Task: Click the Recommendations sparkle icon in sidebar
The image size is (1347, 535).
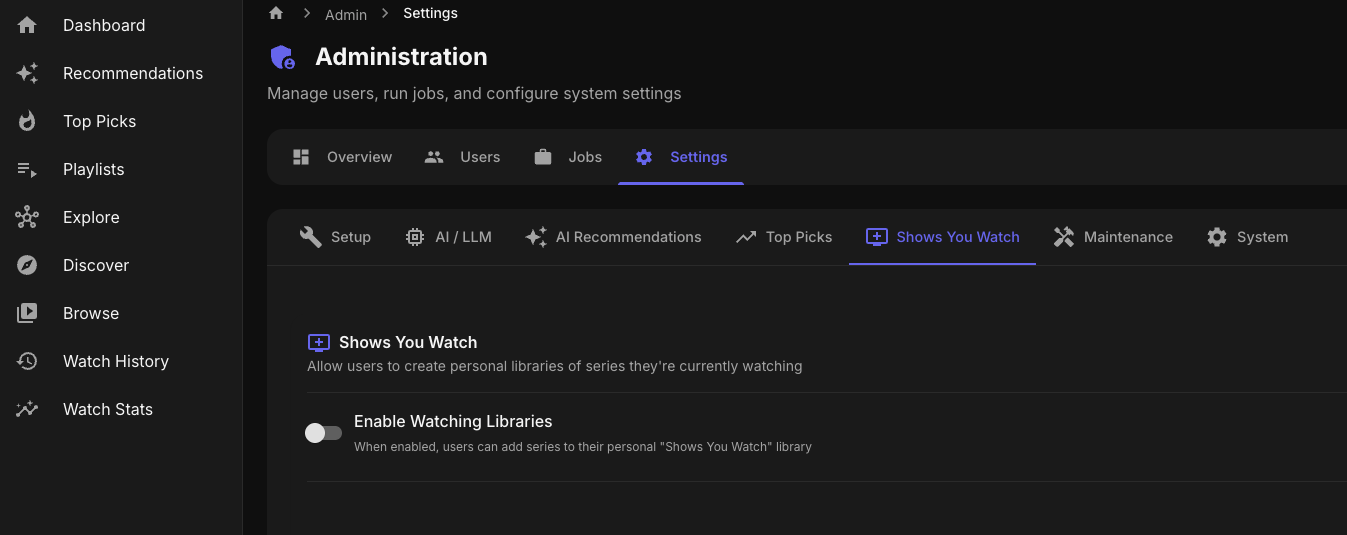Action: [x=27, y=73]
